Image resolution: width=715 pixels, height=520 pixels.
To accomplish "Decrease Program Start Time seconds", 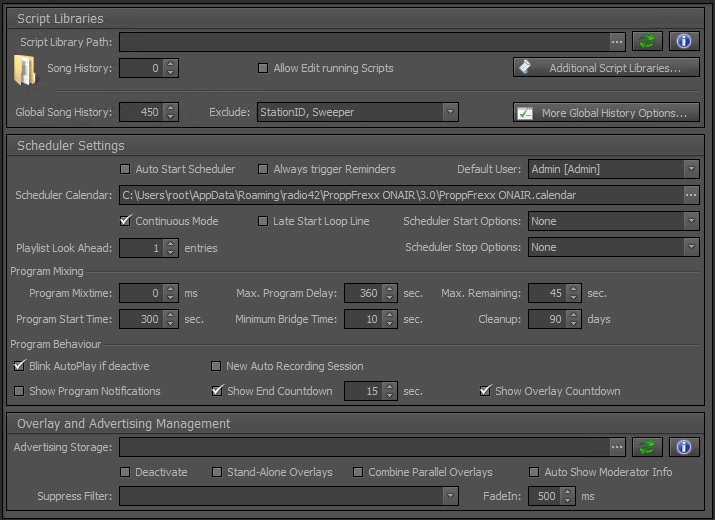I will coord(171,323).
